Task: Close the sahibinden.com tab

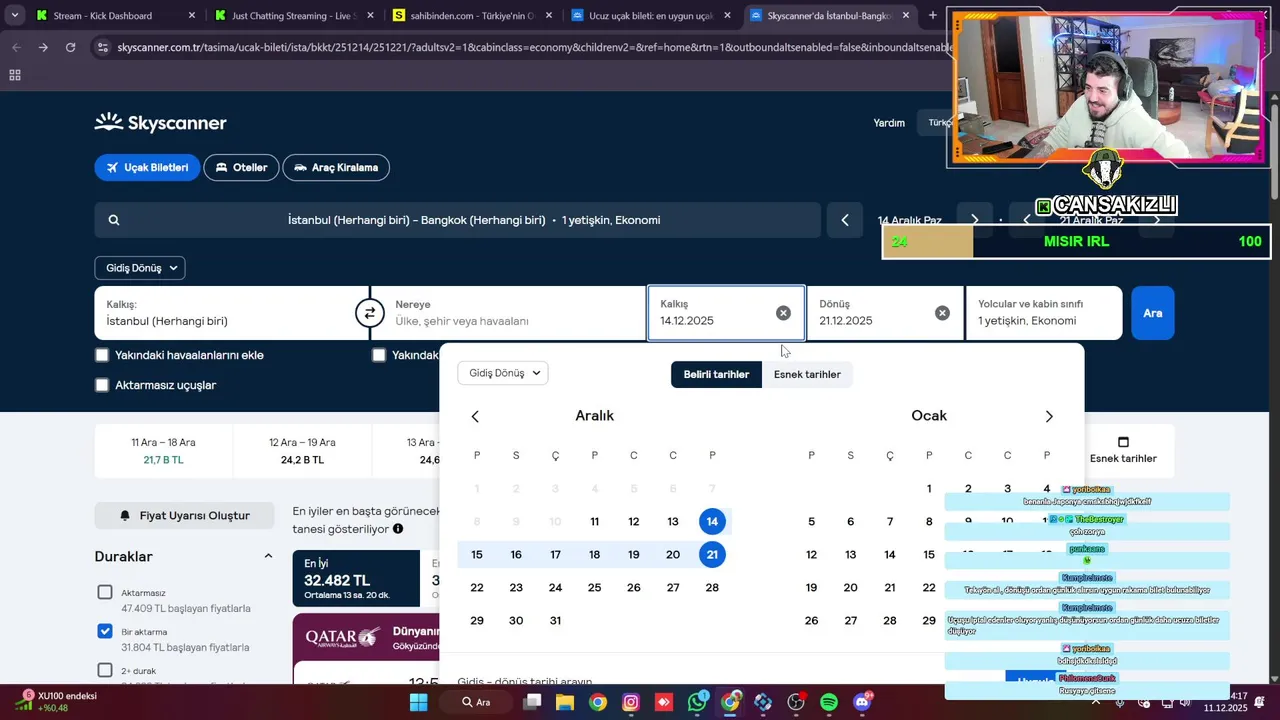Action: pos(549,15)
